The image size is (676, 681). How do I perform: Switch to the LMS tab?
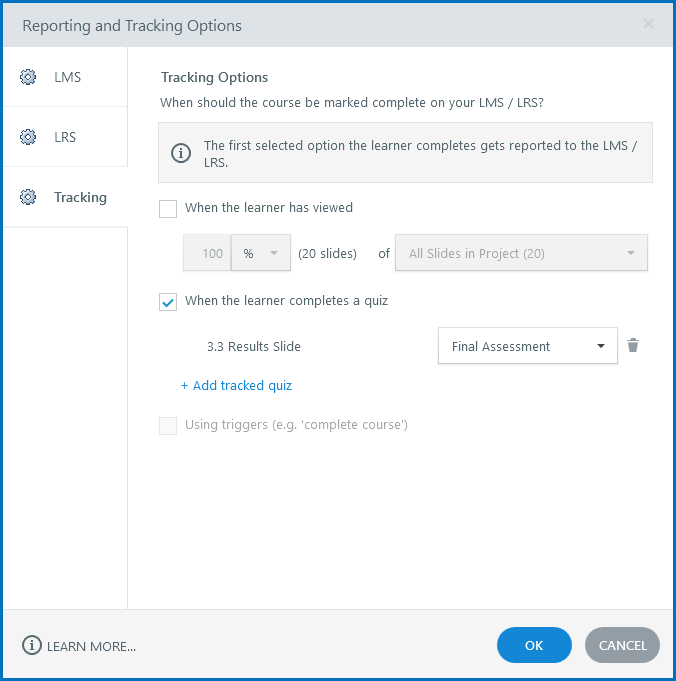click(67, 77)
